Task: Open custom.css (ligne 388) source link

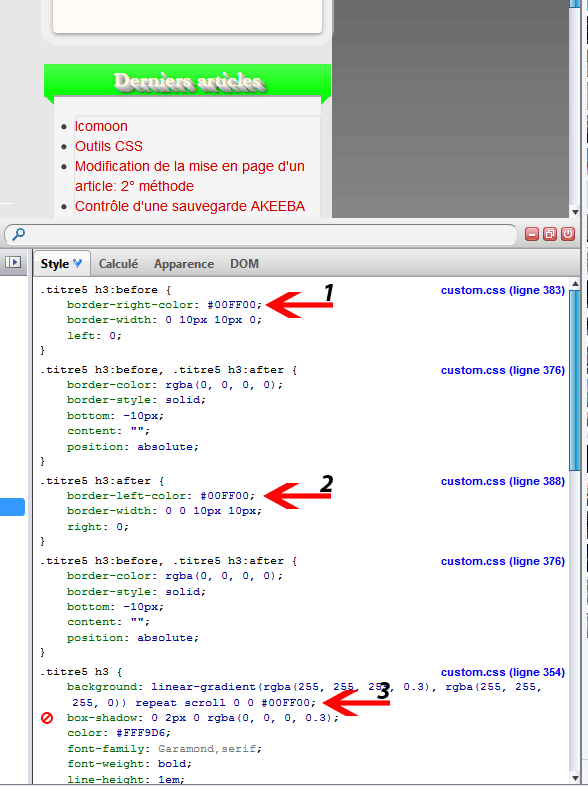Action: pyautogui.click(x=503, y=481)
